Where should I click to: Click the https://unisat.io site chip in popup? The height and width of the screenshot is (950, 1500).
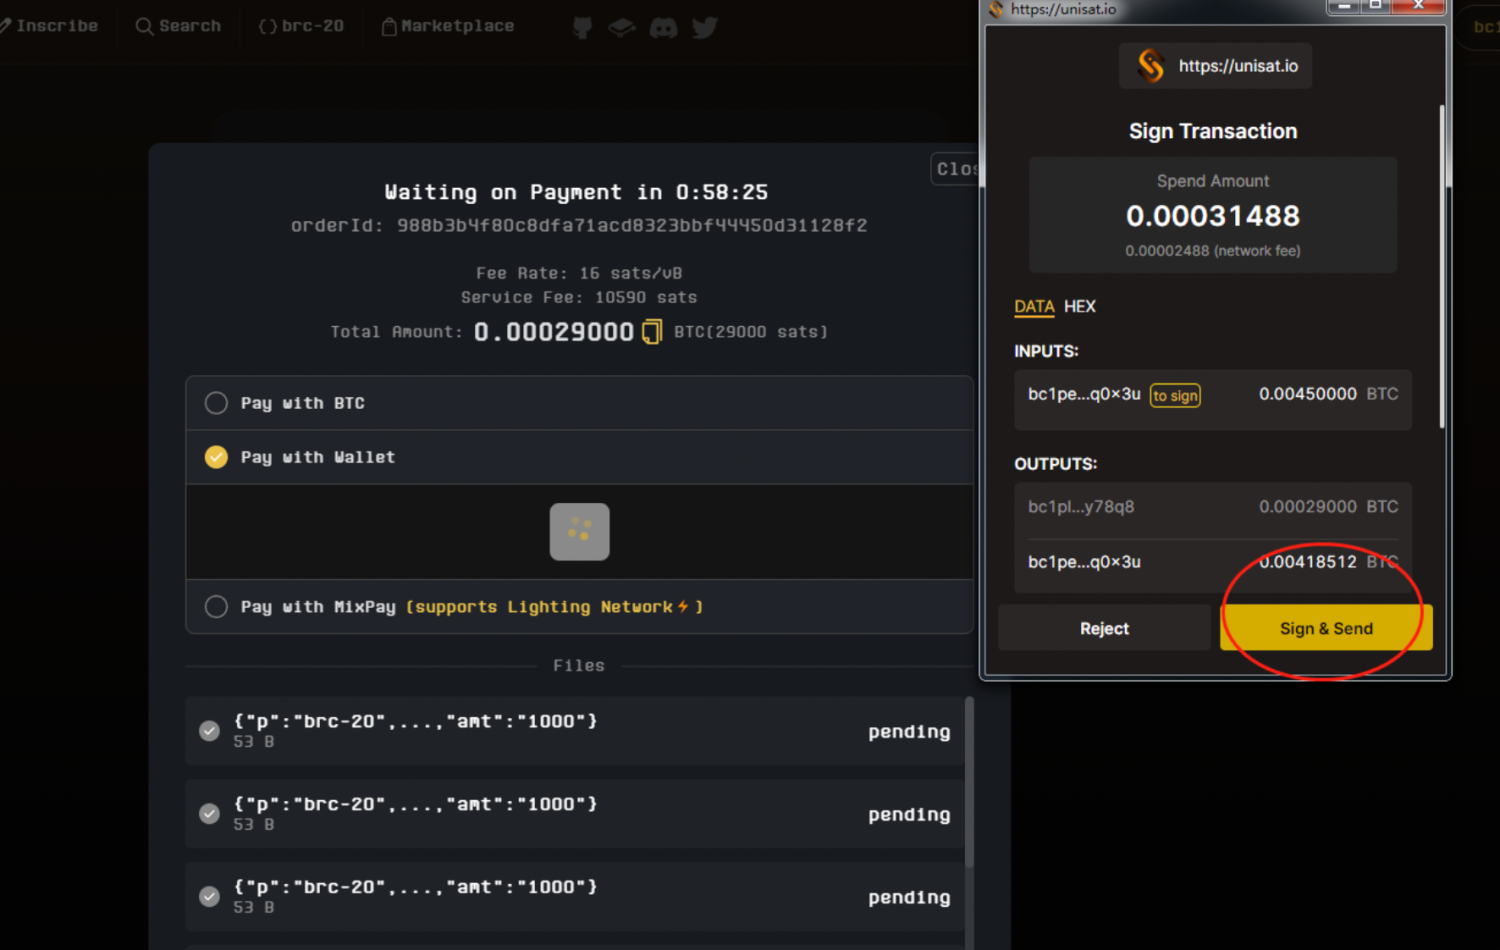1215,66
